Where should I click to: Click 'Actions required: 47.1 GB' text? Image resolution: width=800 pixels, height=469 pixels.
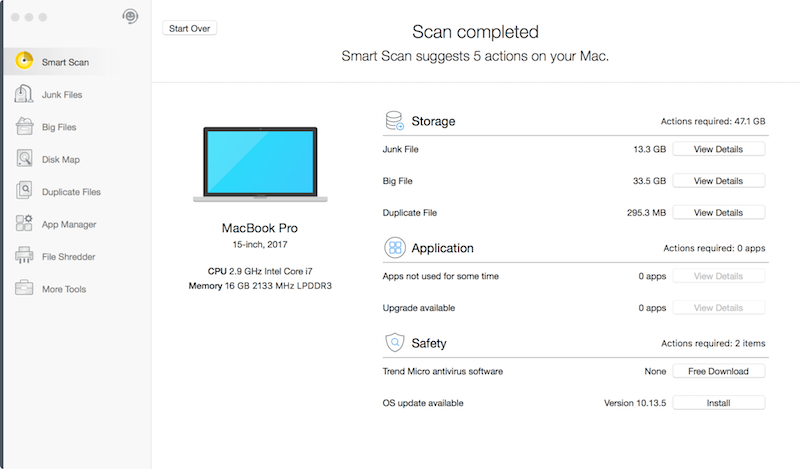click(x=713, y=121)
